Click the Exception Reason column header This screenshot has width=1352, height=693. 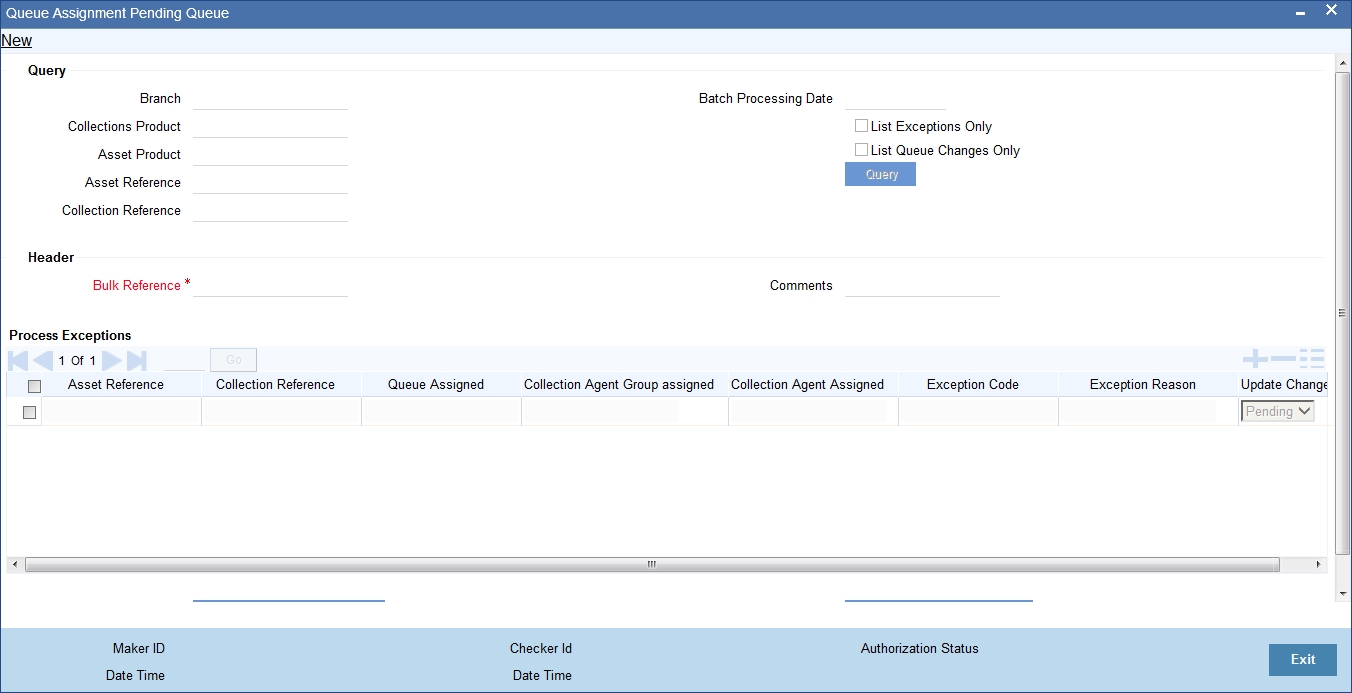click(1143, 385)
